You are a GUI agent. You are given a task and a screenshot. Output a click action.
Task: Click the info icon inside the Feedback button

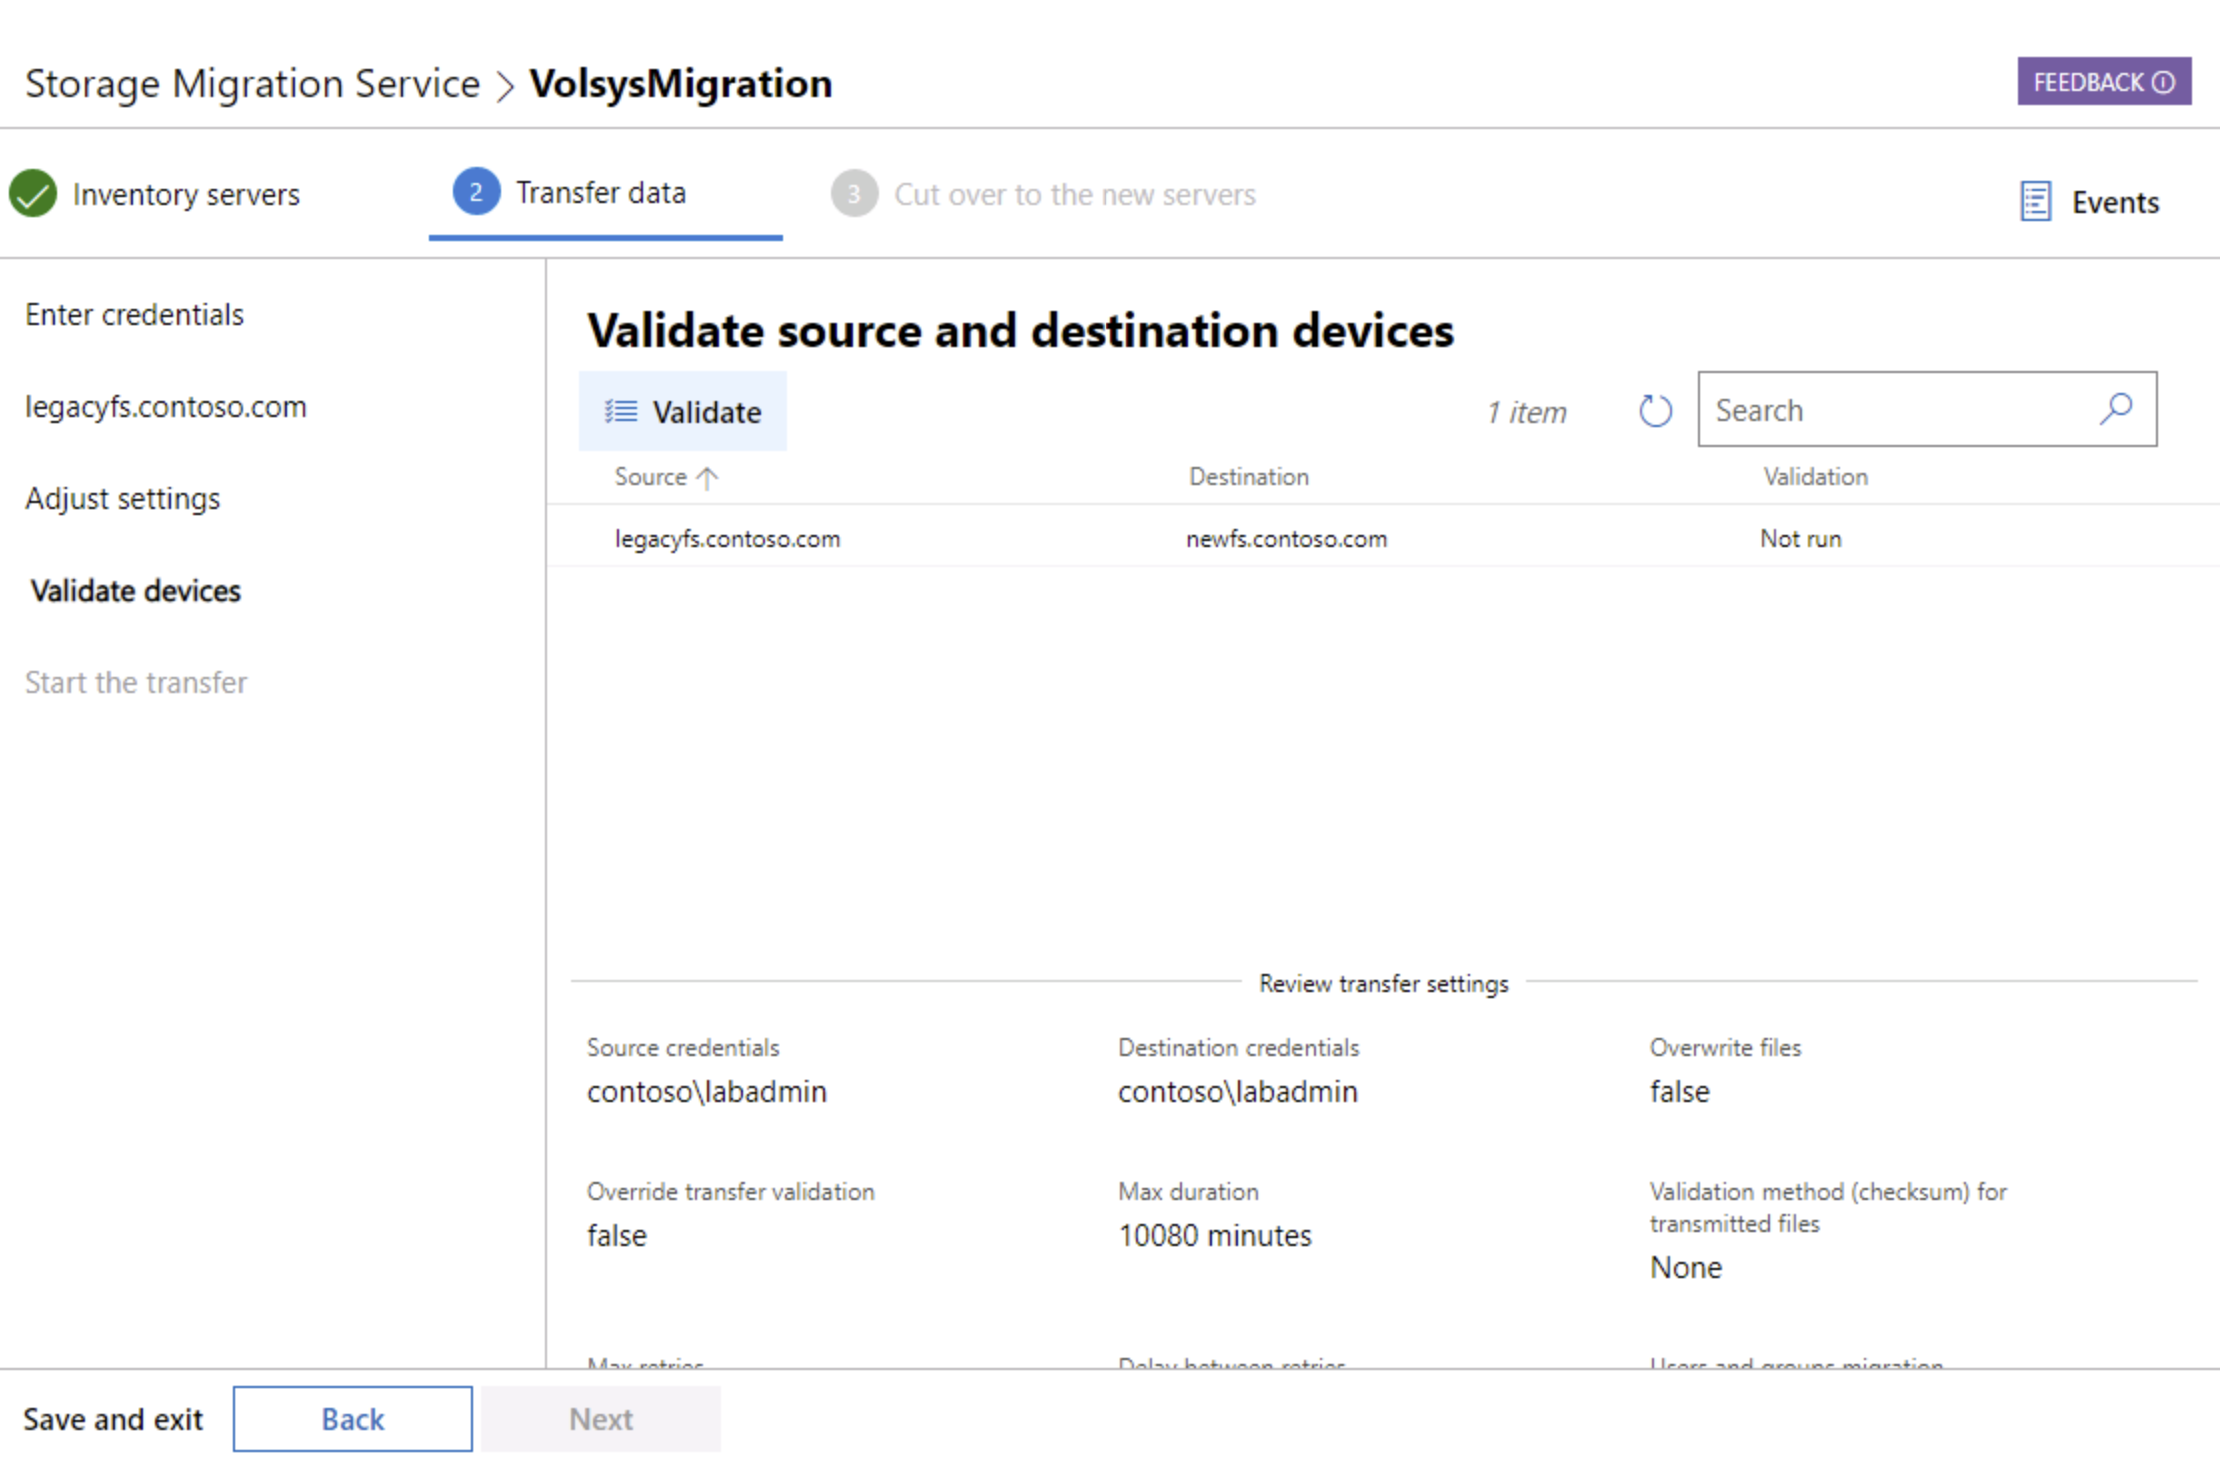pyautogui.click(x=2163, y=82)
